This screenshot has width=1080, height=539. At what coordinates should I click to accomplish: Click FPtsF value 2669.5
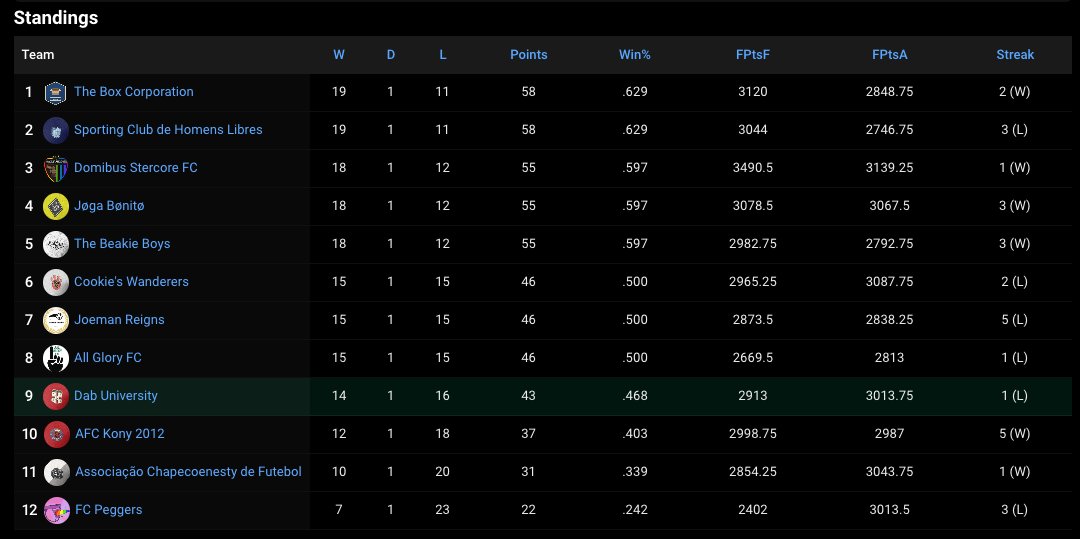pyautogui.click(x=752, y=357)
